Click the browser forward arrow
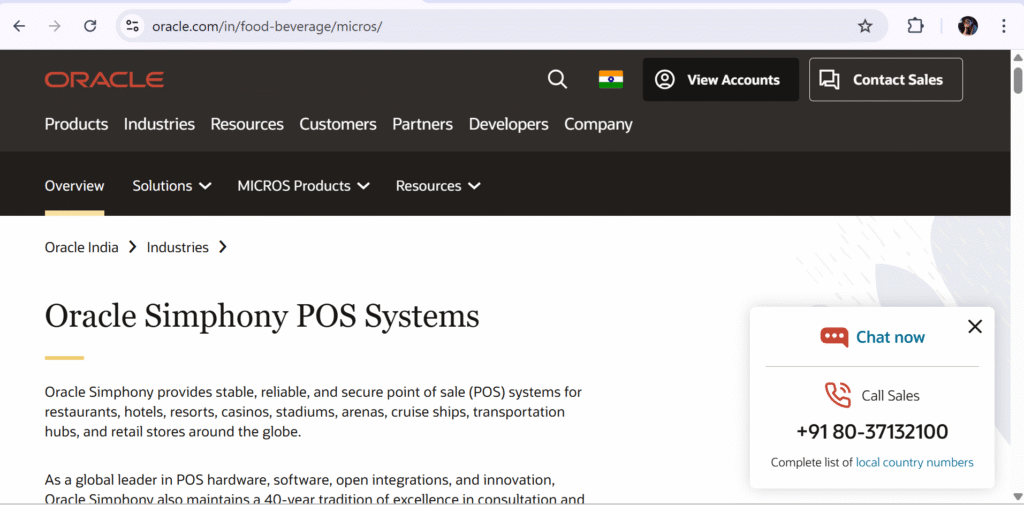This screenshot has width=1024, height=505. (55, 26)
